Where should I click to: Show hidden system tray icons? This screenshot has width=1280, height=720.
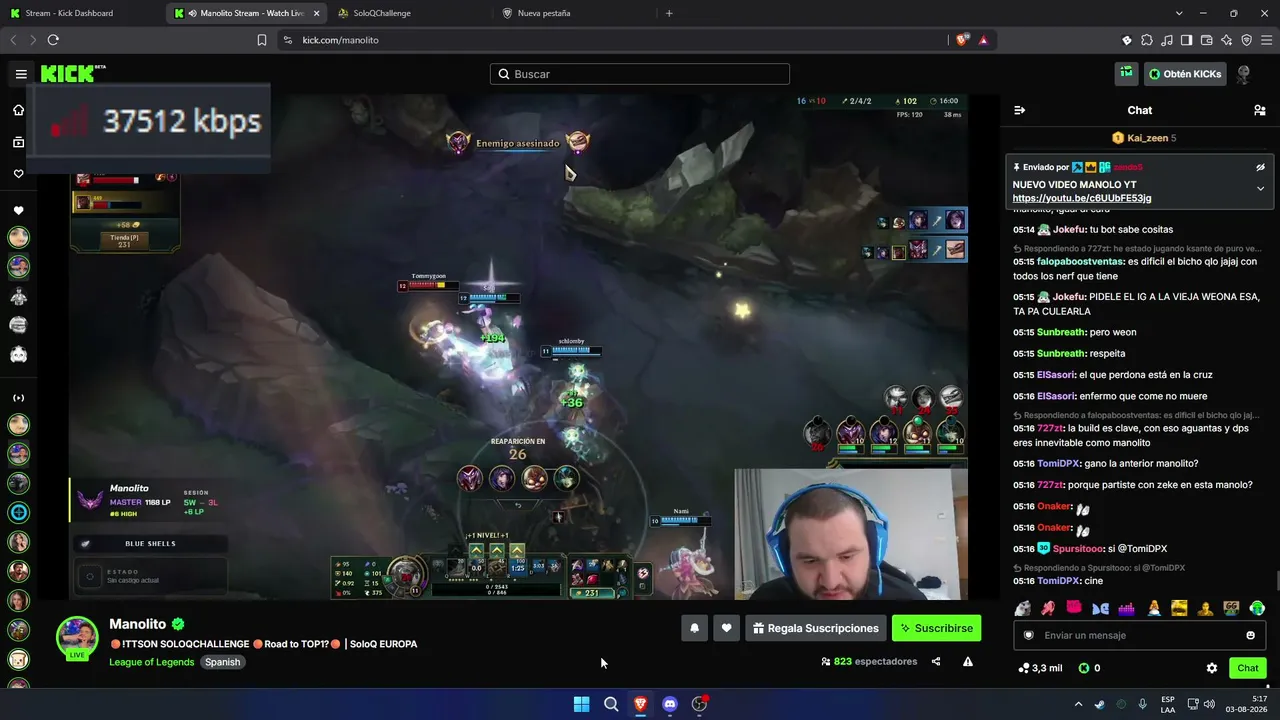click(x=1078, y=704)
